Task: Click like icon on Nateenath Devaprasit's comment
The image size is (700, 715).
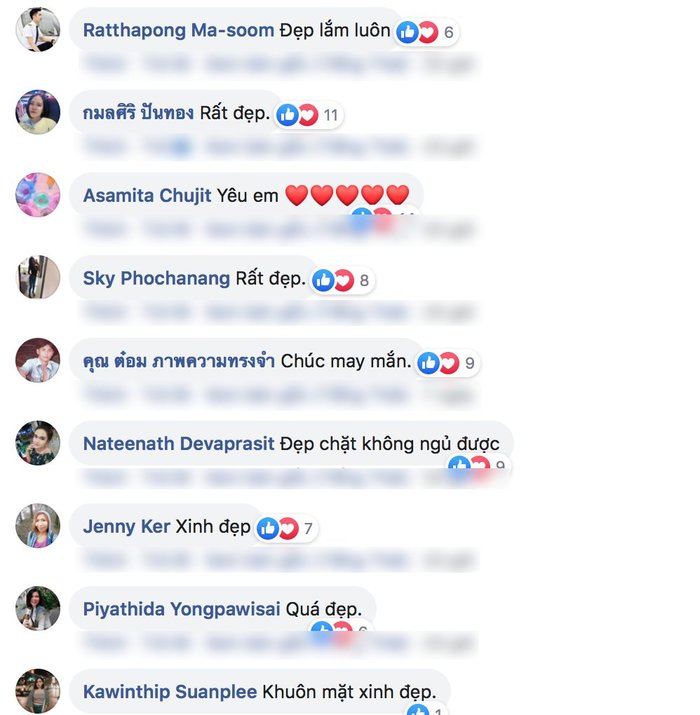Action: coord(459,463)
